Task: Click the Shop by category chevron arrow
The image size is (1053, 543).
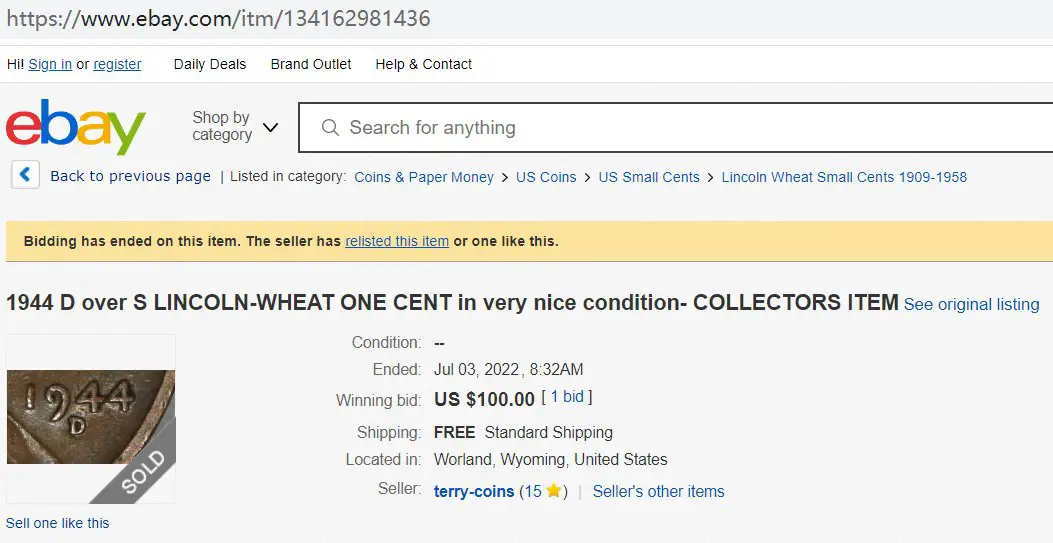Action: 270,127
